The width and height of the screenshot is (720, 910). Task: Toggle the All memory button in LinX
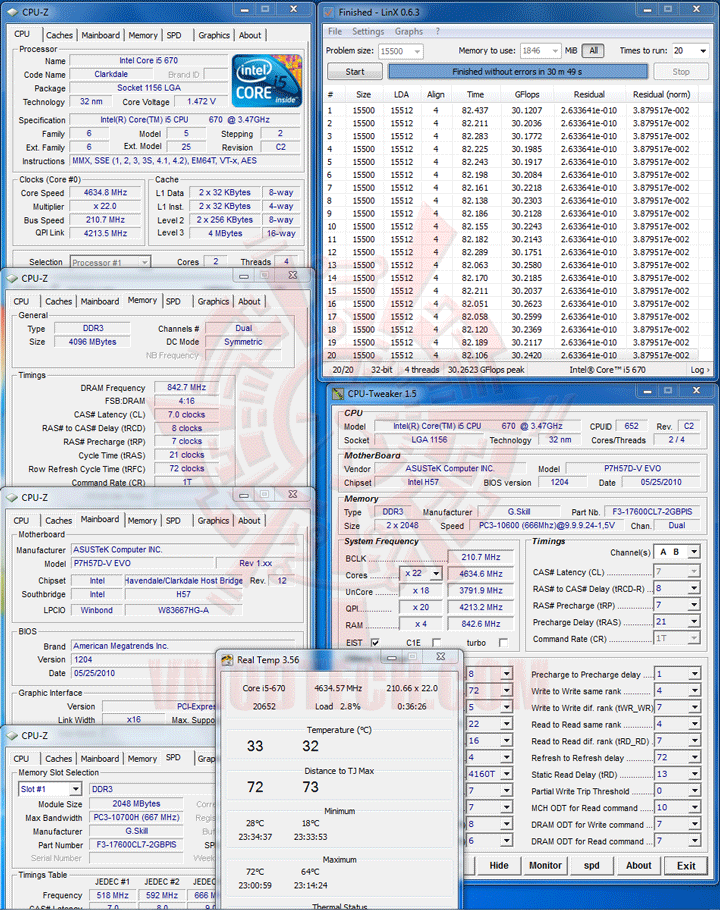[593, 50]
